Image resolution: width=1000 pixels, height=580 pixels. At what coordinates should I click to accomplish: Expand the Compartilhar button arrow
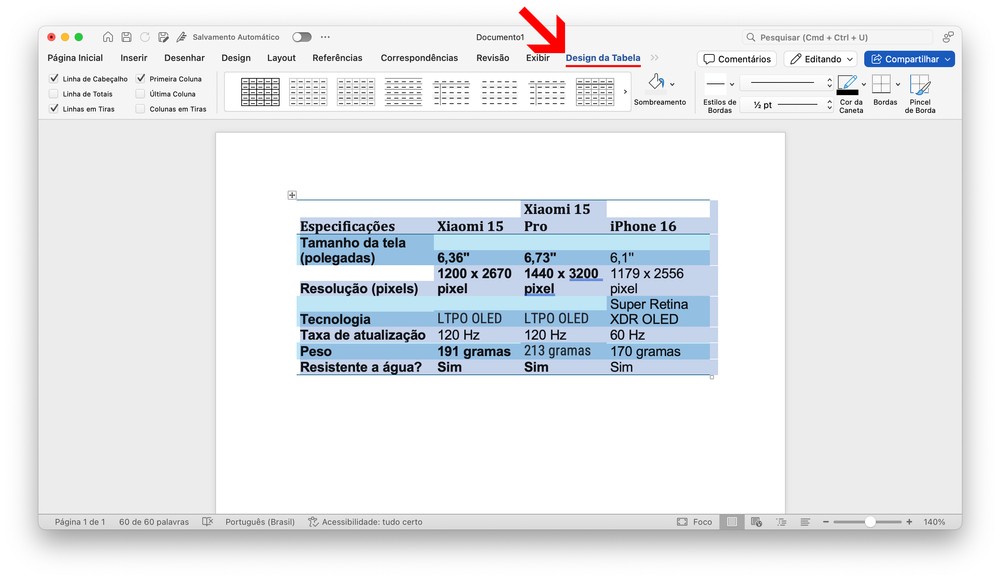click(947, 59)
